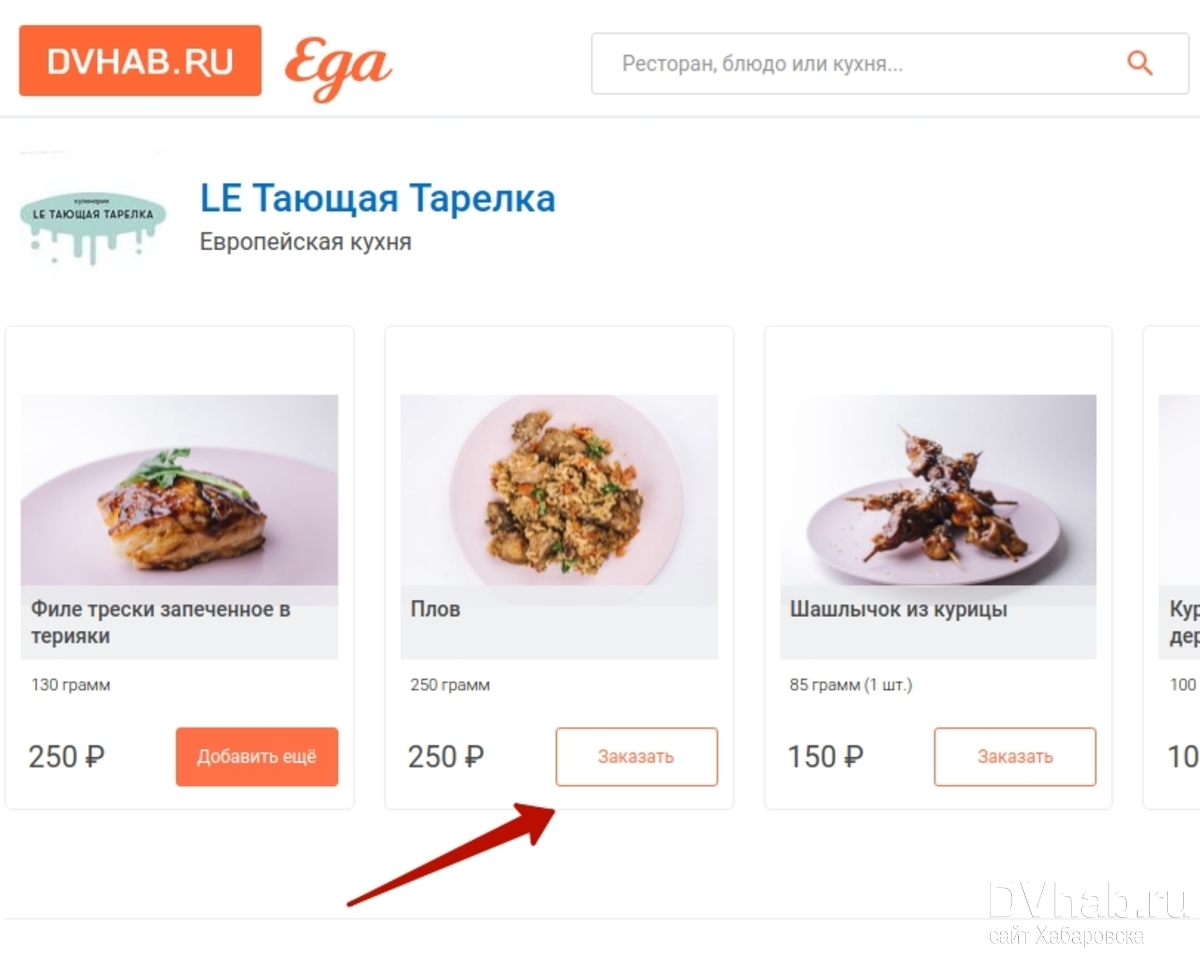Screen dimensions: 1200x958
Task: Open the baked cod fillet photo
Action: pos(180,490)
